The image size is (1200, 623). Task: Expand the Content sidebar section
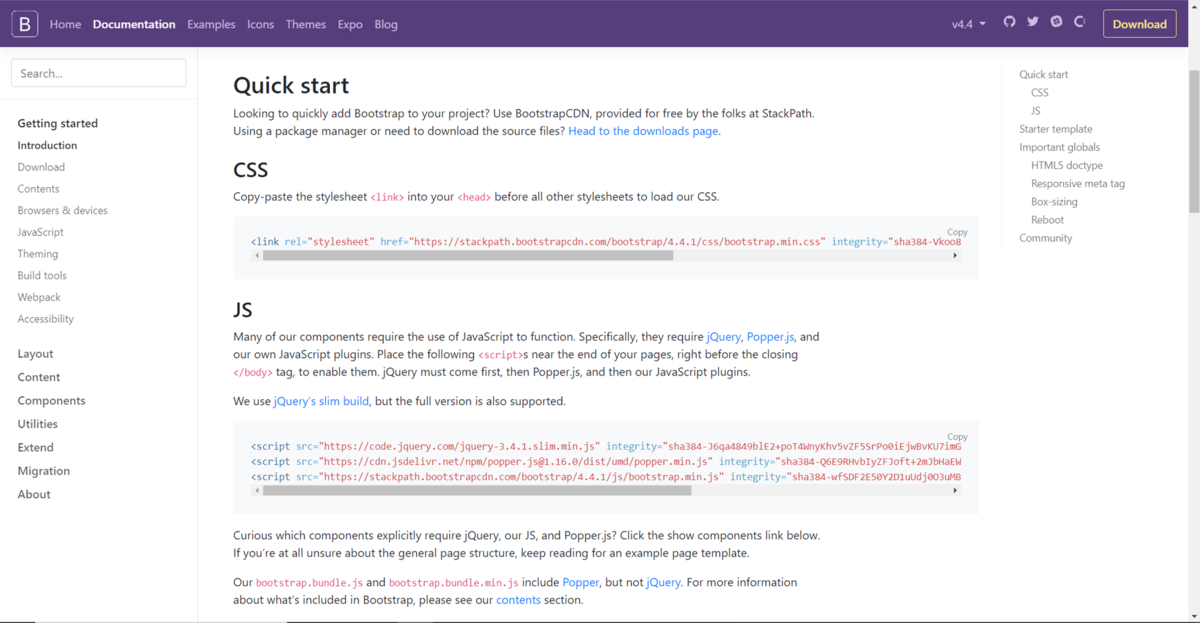(x=39, y=377)
